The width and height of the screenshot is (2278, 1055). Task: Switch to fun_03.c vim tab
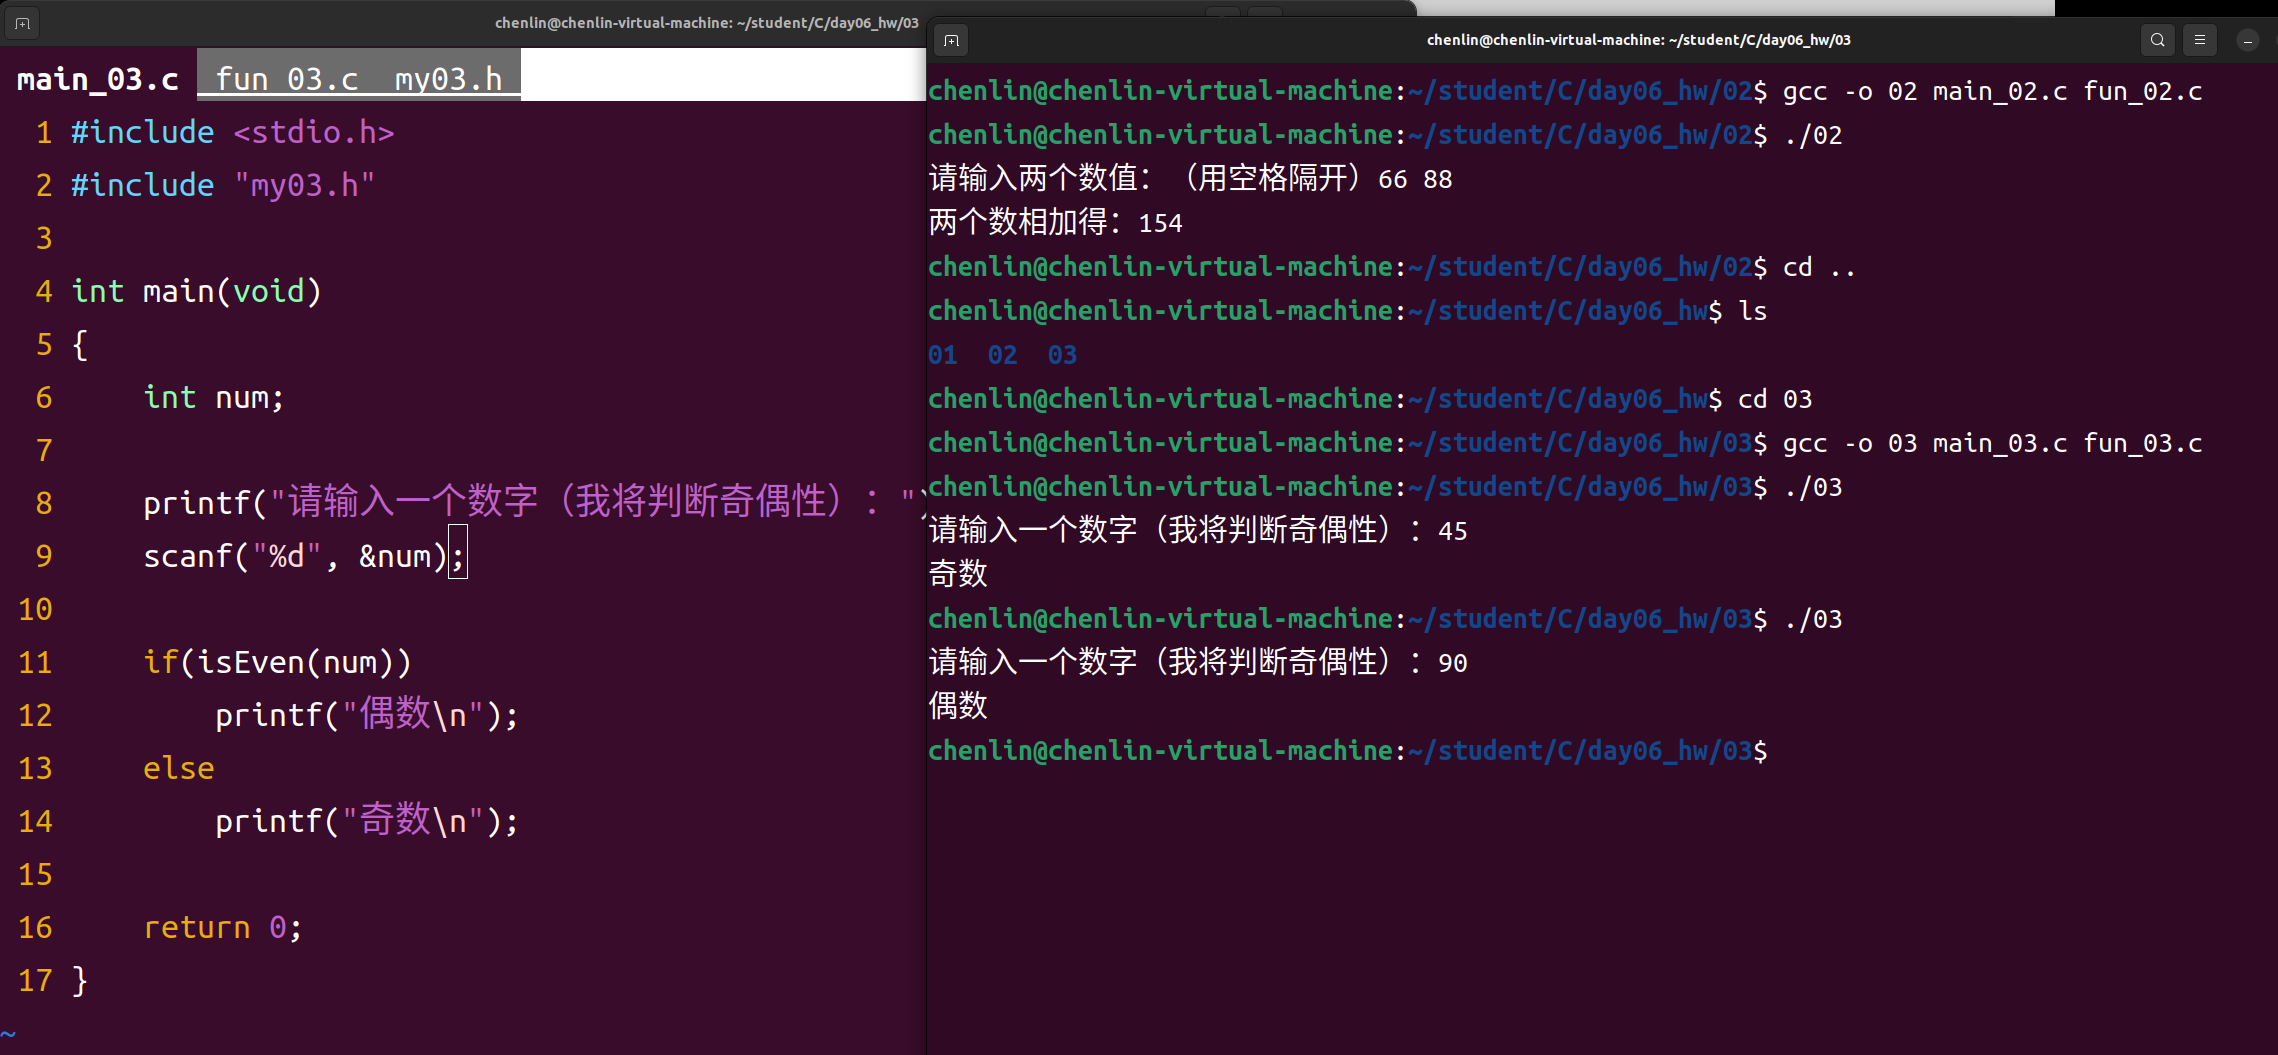287,79
